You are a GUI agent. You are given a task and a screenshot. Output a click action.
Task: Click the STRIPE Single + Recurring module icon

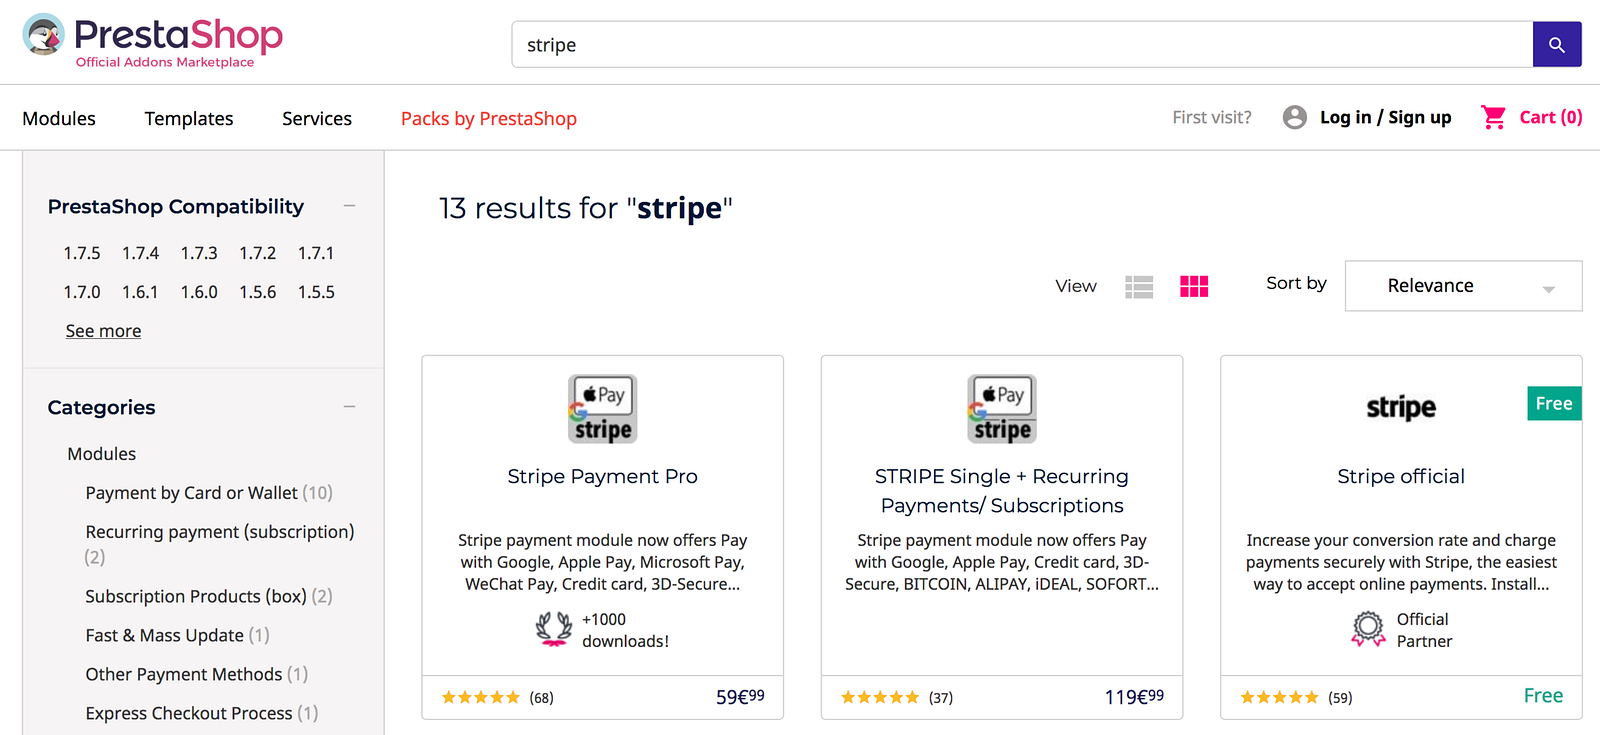point(1002,409)
